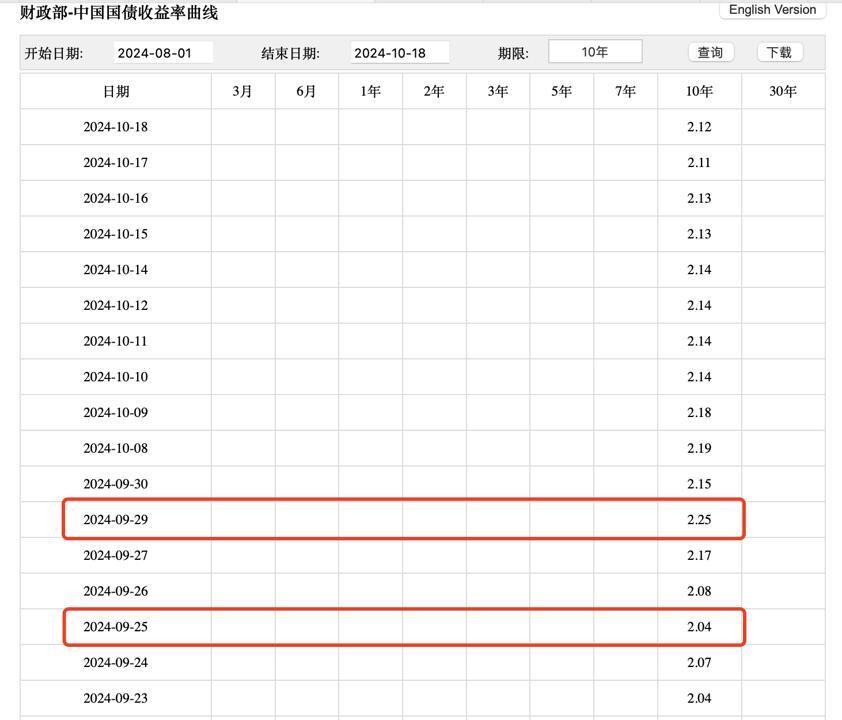842x720 pixels.
Task: Click the 2.12 yield for 2024-10-18
Action: point(699,127)
